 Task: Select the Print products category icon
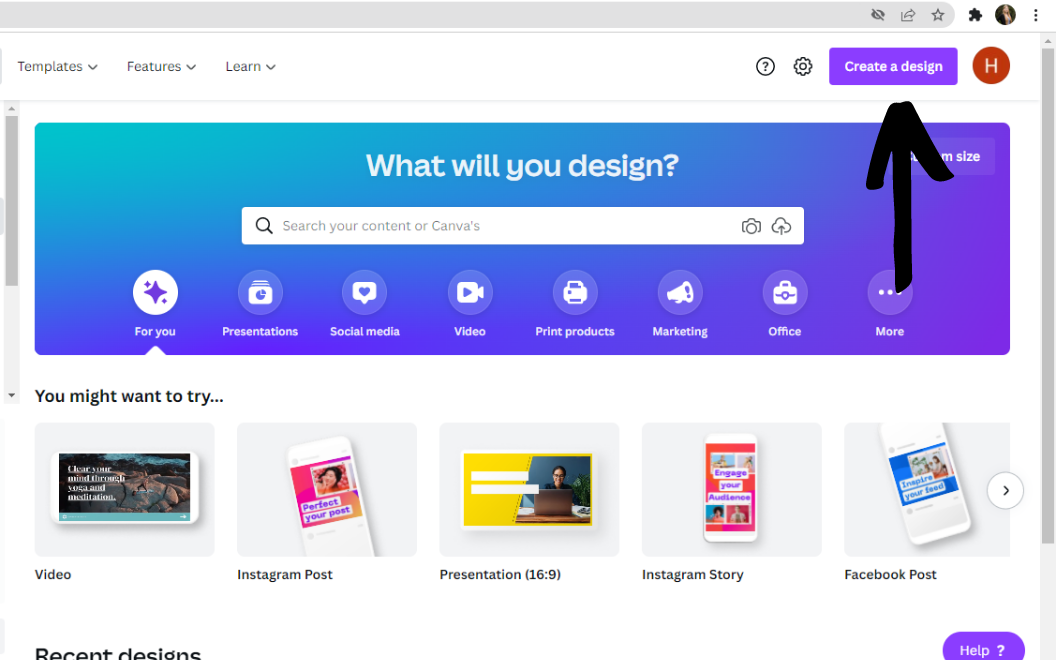click(575, 293)
